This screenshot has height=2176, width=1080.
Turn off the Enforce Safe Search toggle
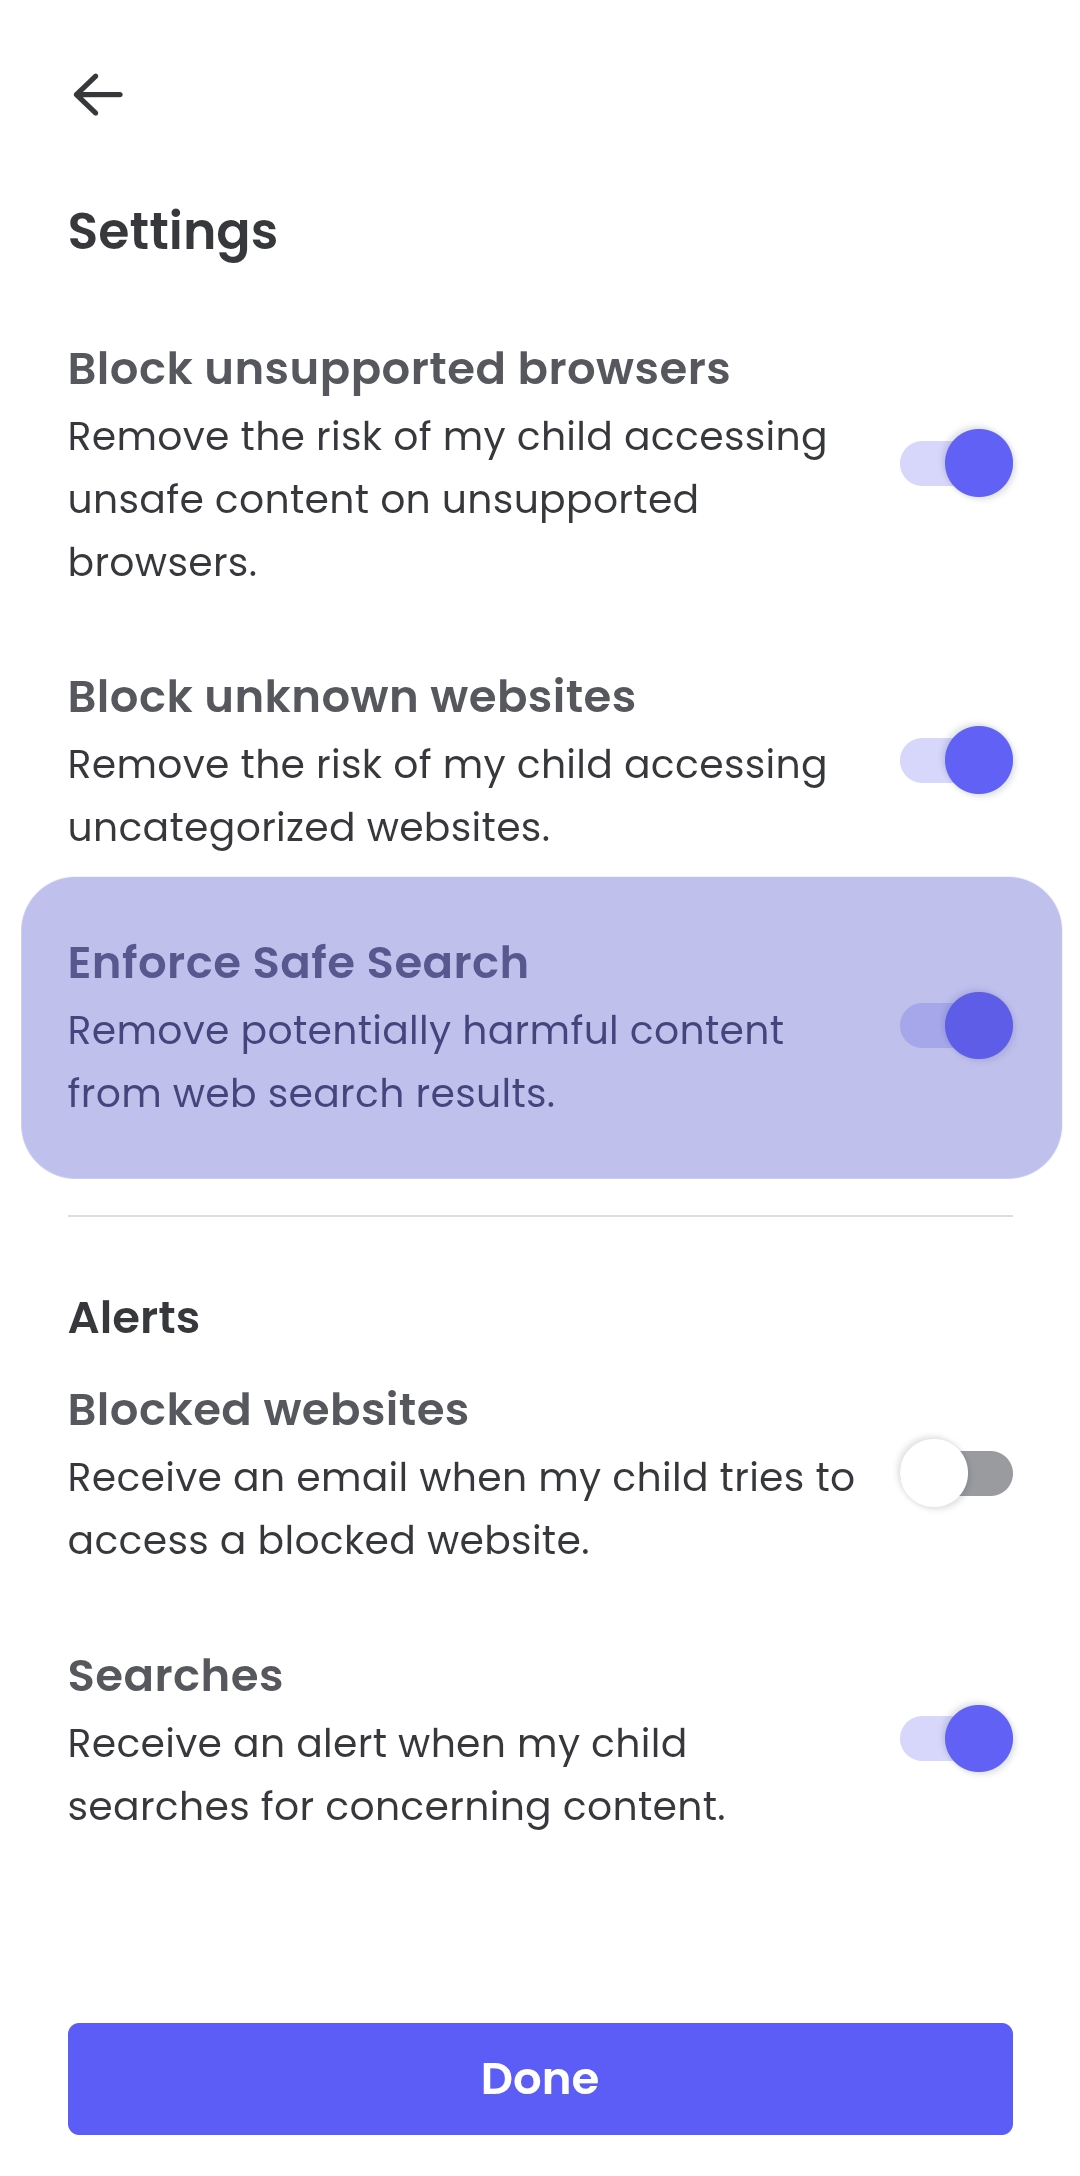pyautogui.click(x=957, y=1024)
